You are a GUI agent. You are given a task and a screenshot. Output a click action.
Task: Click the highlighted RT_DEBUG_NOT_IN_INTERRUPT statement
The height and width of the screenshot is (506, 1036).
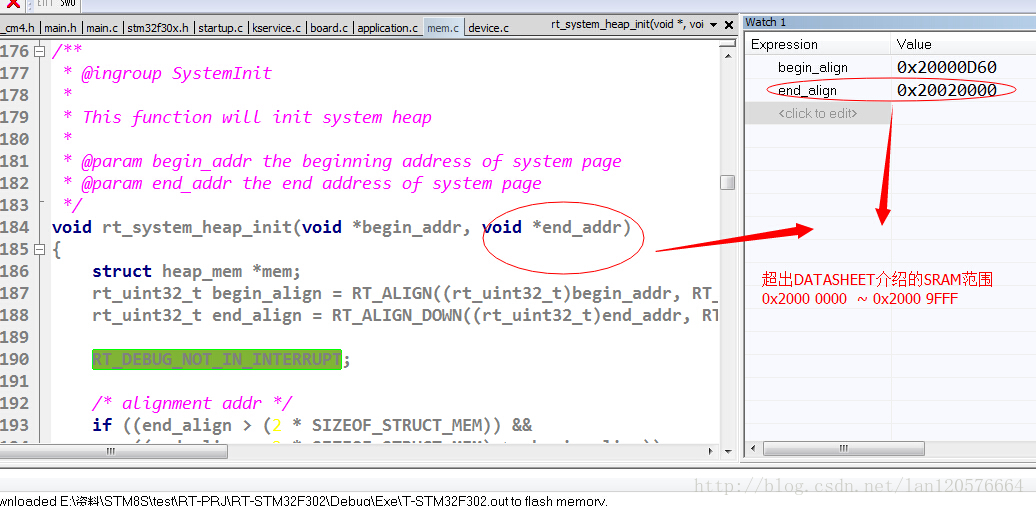click(217, 359)
